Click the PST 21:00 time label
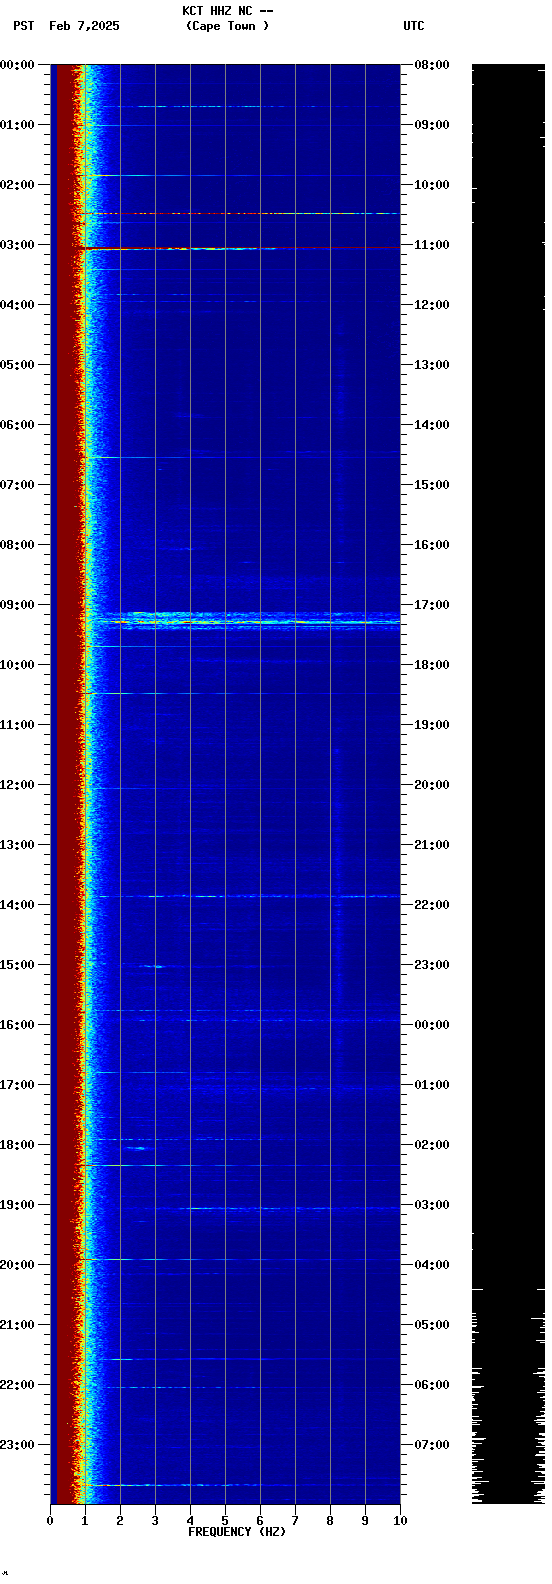The width and height of the screenshot is (552, 1584). 17,1325
